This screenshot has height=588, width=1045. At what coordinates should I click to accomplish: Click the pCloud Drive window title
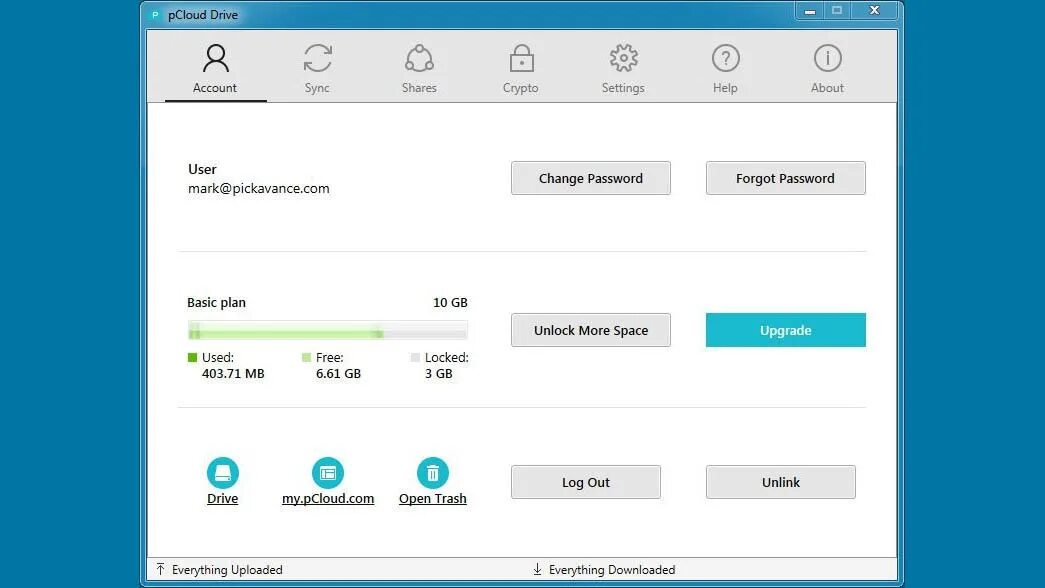coord(203,15)
